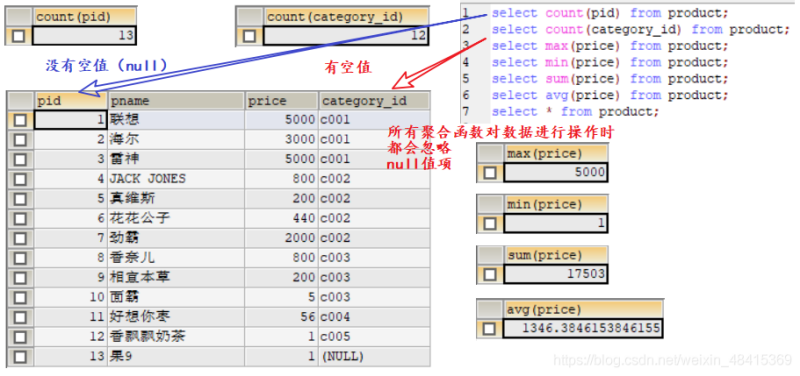This screenshot has width=800, height=376.
Task: Check the min(price) result row checkbox
Action: [x=490, y=224]
